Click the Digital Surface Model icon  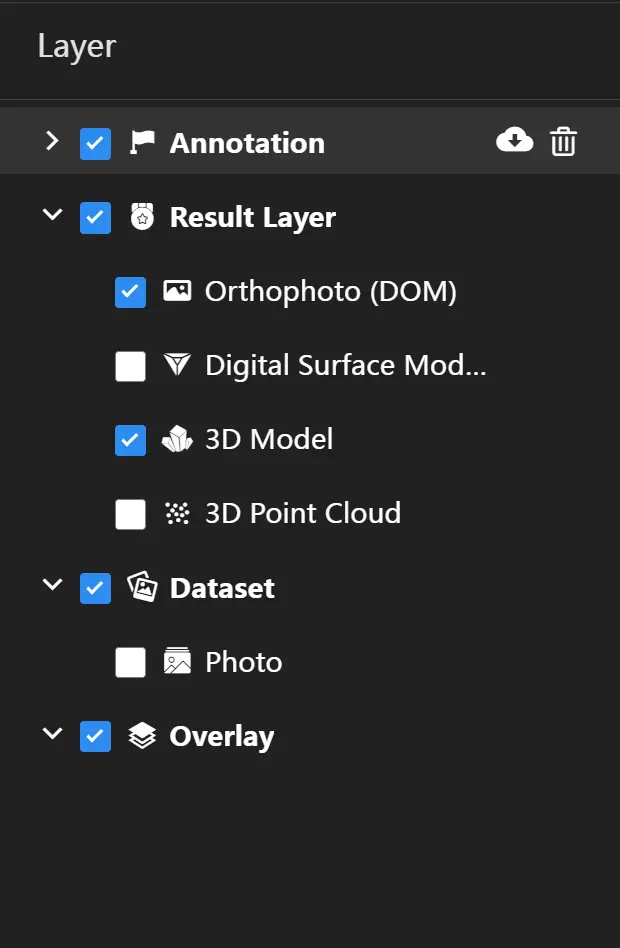coord(177,365)
